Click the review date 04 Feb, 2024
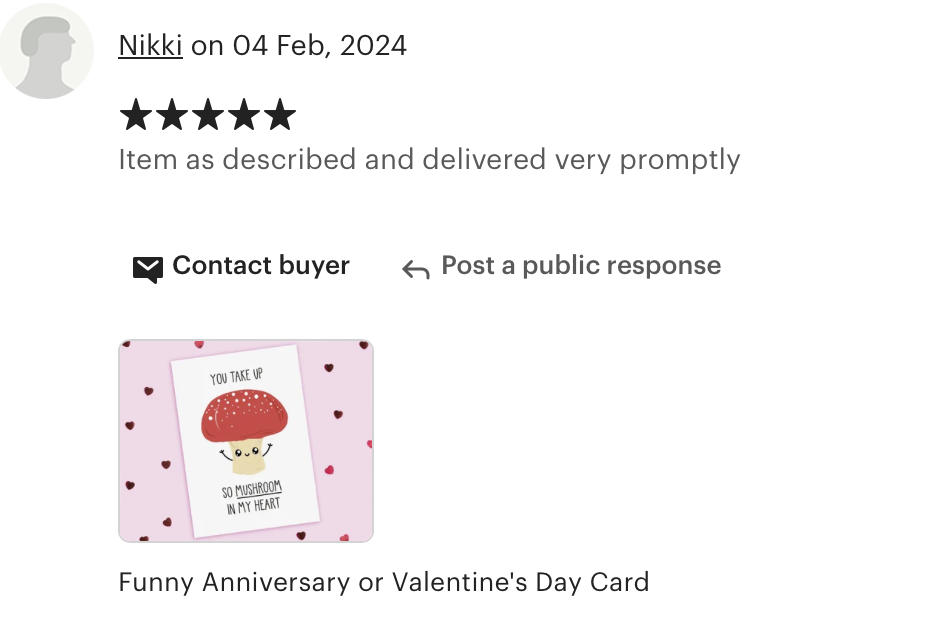Viewport: 930px width, 638px height. click(320, 46)
